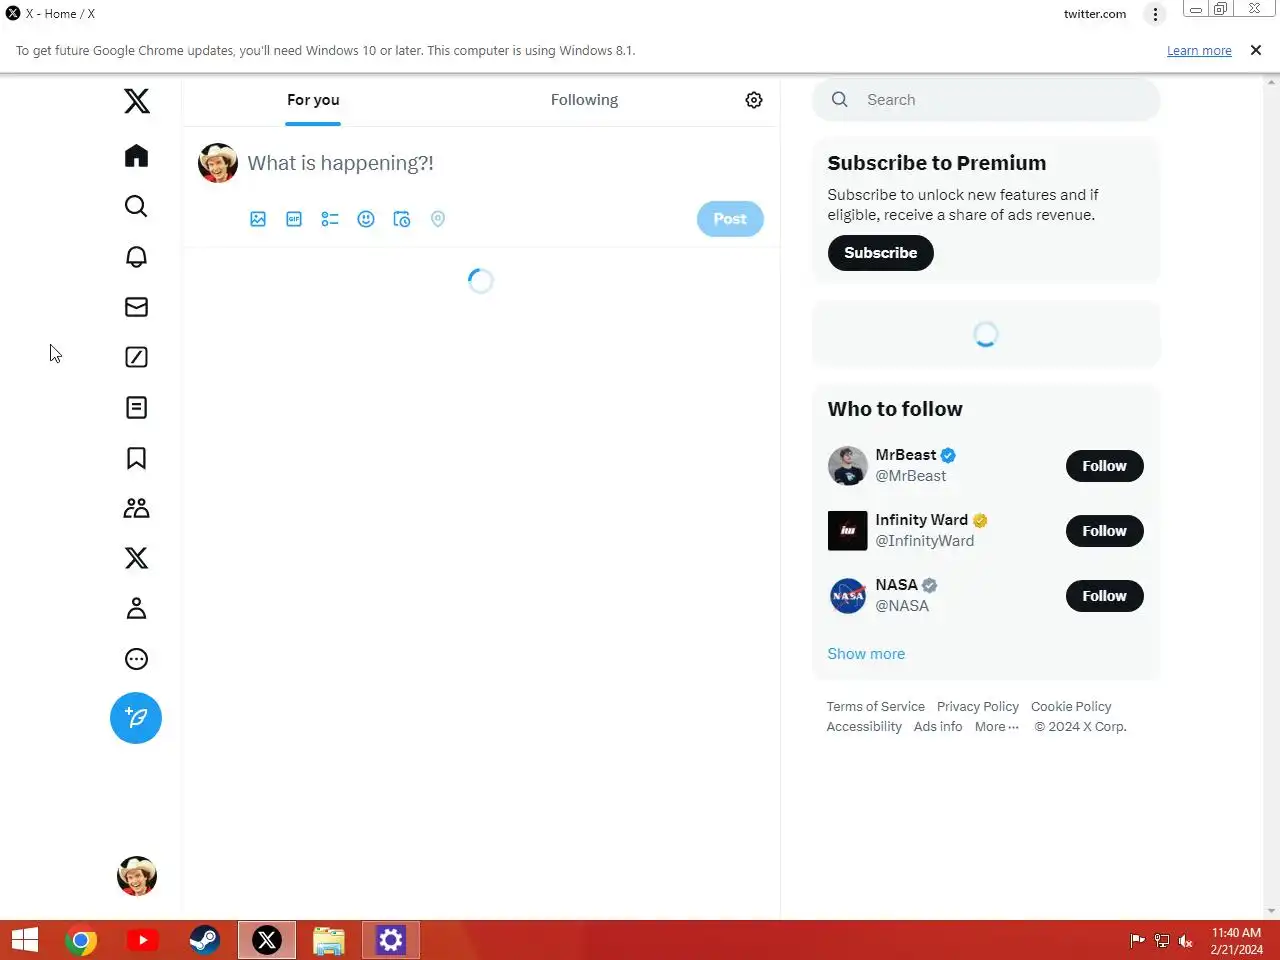Schedule post with calendar-clock icon

(x=402, y=219)
